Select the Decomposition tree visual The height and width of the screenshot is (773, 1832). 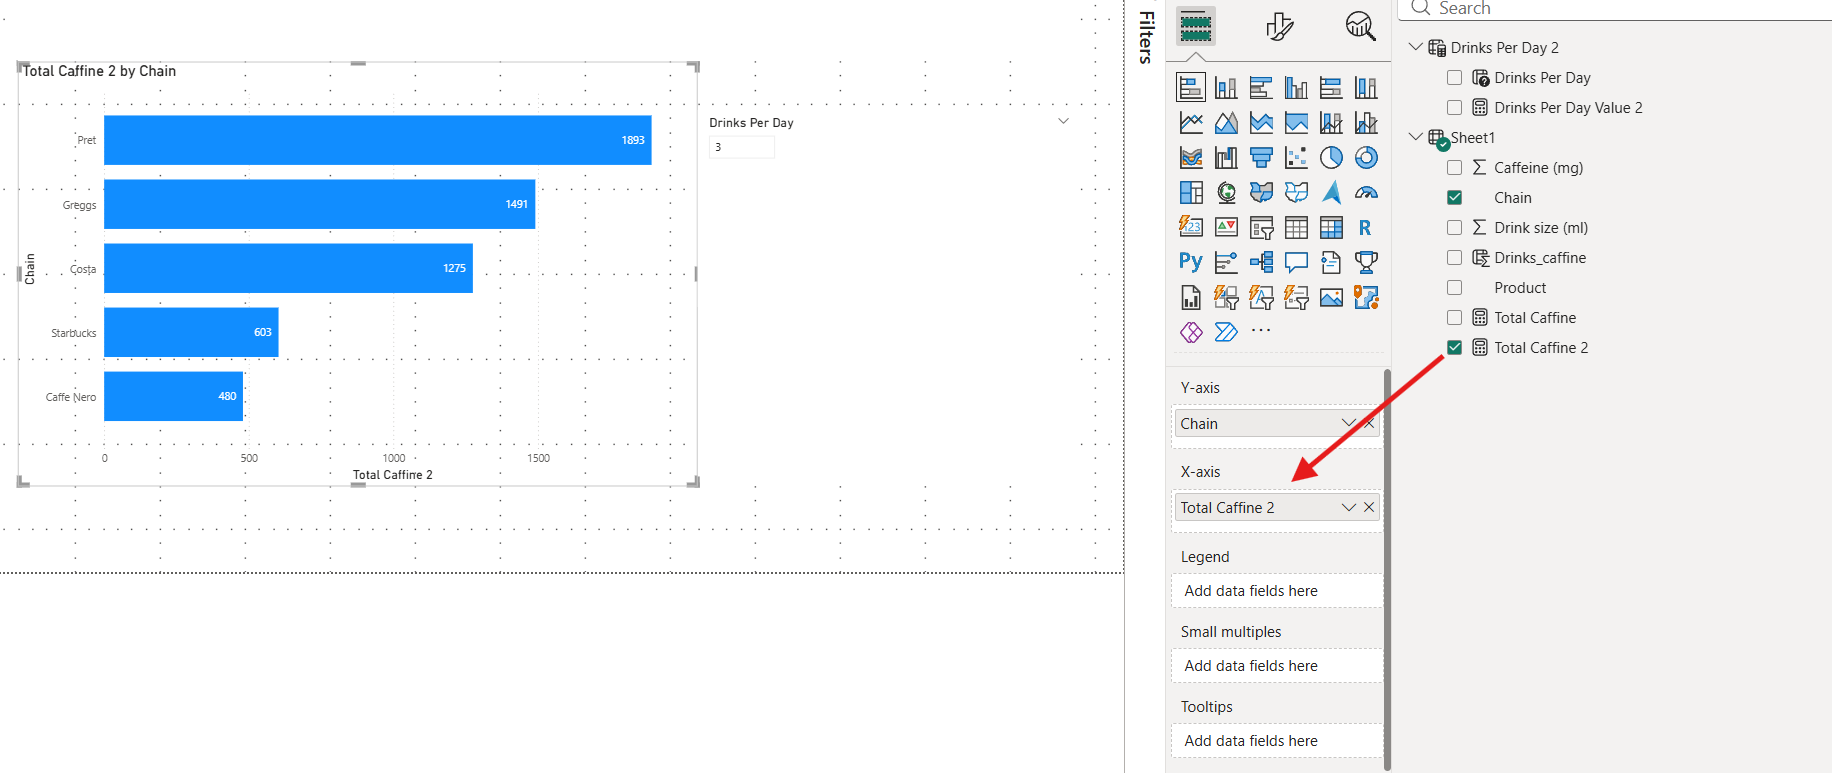pyautogui.click(x=1261, y=262)
